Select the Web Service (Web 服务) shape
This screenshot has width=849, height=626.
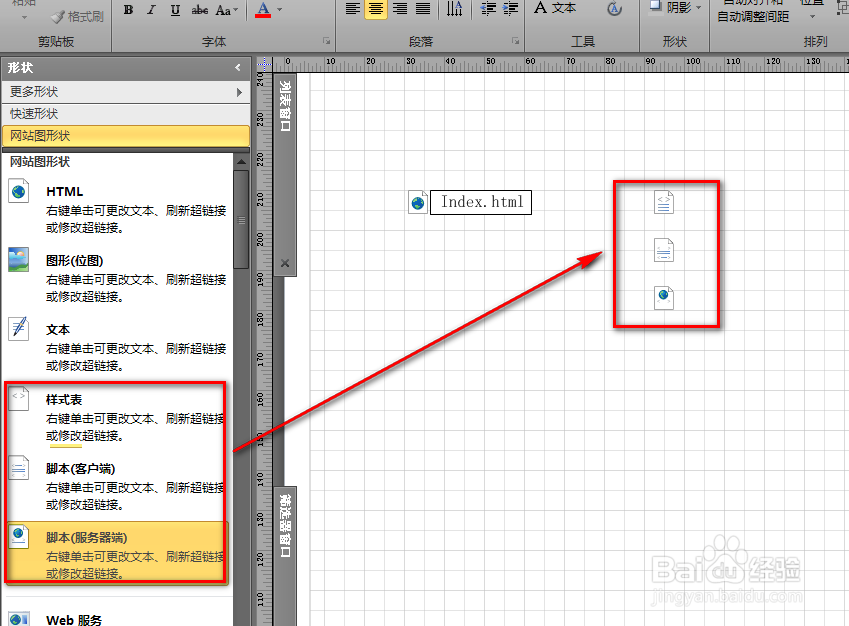(x=117, y=618)
